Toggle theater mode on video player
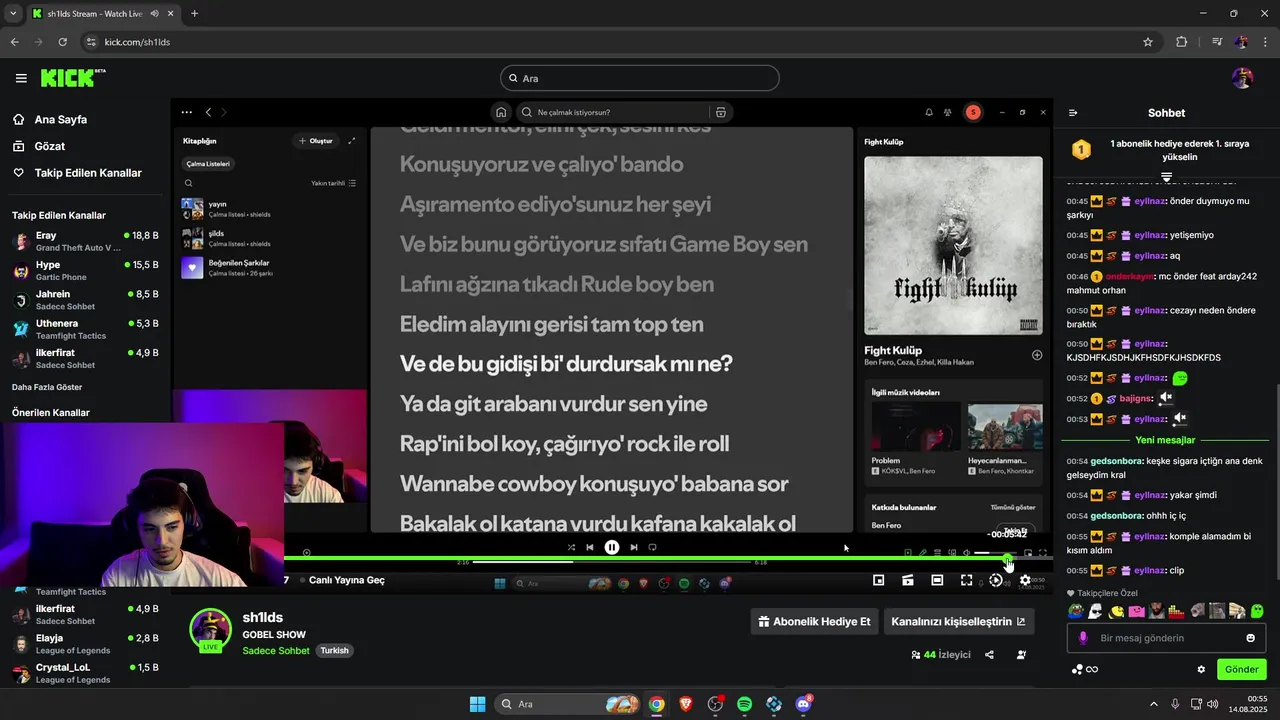 pyautogui.click(x=937, y=580)
